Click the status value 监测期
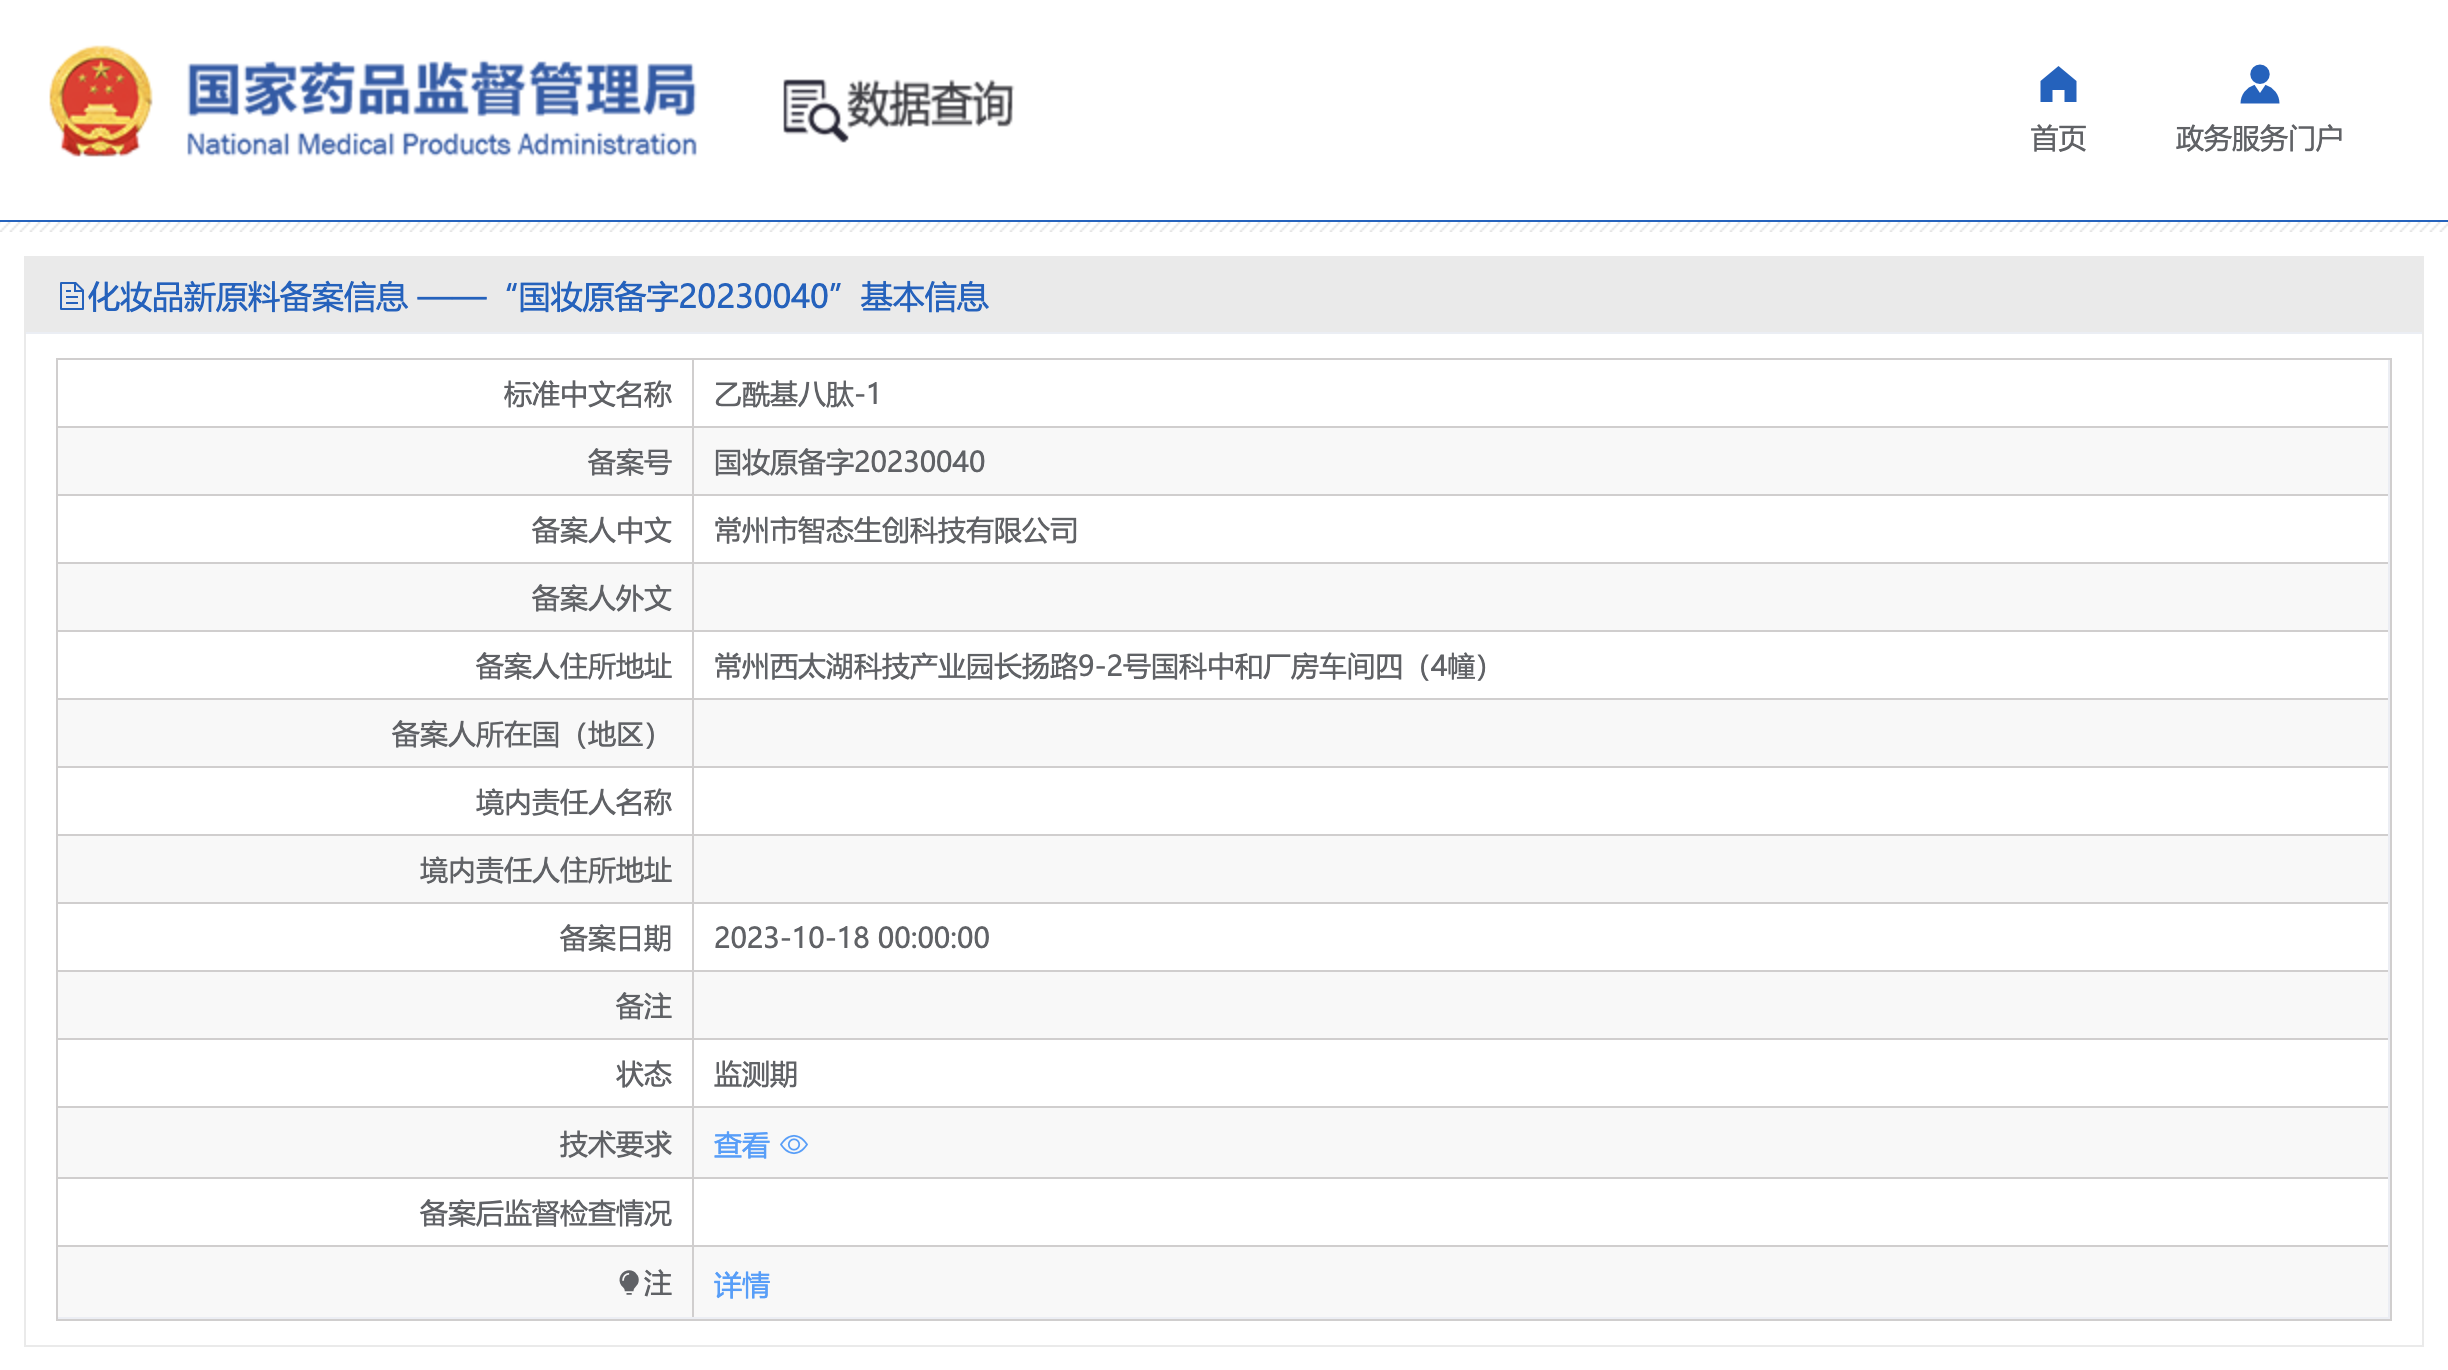2448x1370 pixels. point(755,1075)
